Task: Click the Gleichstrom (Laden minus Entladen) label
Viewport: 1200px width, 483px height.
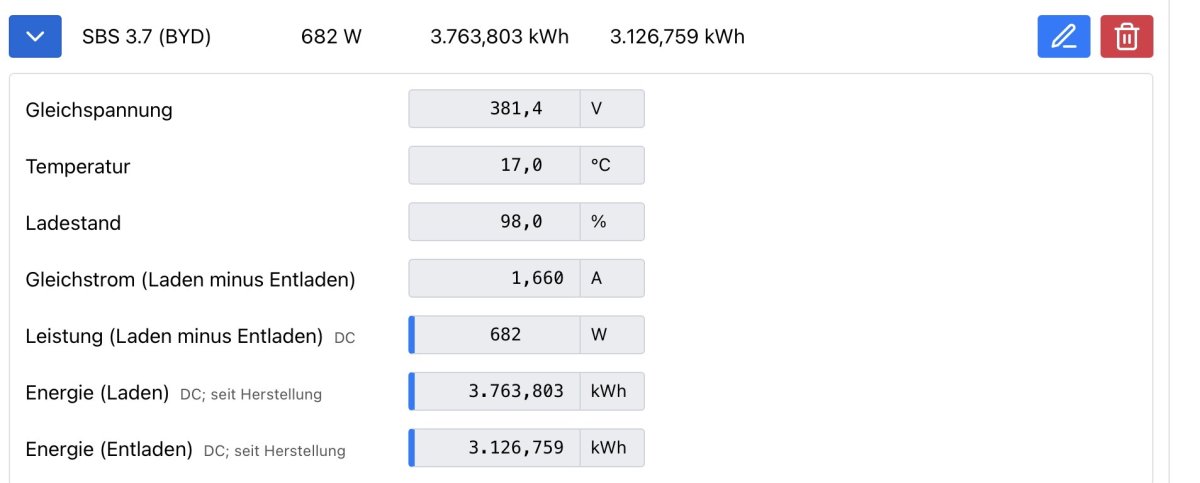Action: click(x=190, y=280)
